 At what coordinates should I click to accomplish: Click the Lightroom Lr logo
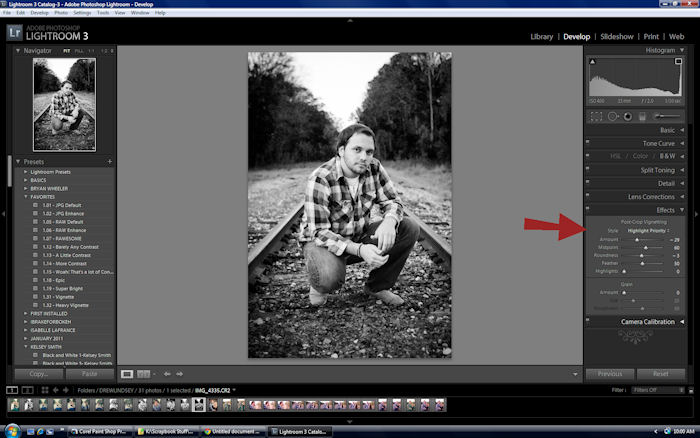point(14,33)
